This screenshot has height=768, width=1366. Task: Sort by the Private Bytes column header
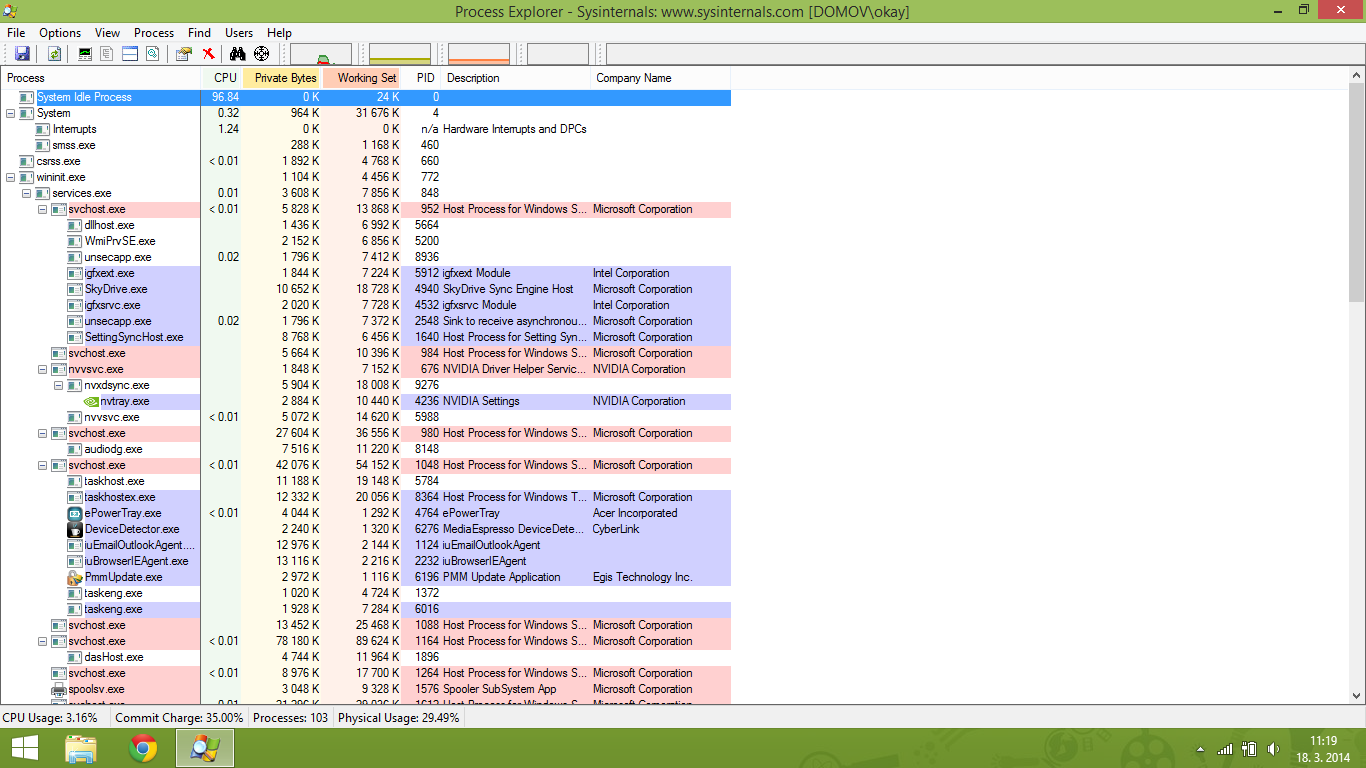pos(282,78)
